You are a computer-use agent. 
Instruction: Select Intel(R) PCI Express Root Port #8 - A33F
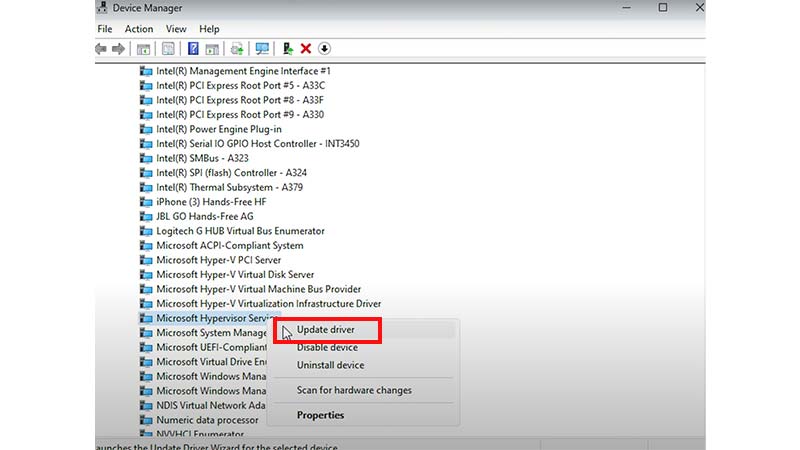240,100
